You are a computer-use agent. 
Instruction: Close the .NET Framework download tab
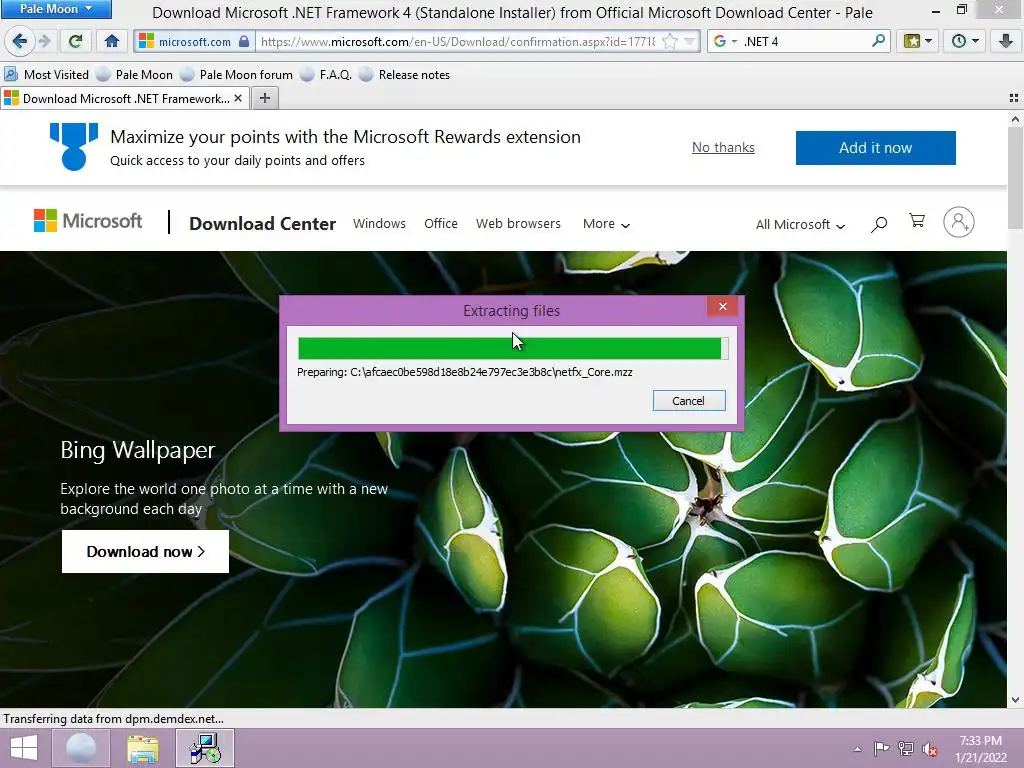click(238, 98)
